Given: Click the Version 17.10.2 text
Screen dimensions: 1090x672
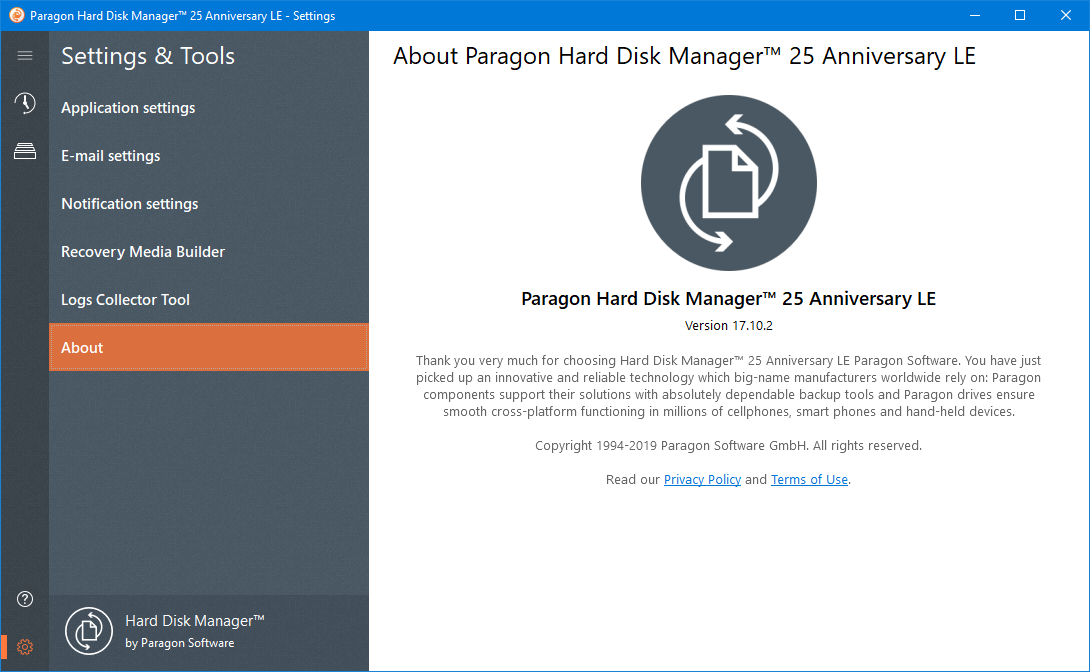Looking at the screenshot, I should (x=729, y=325).
